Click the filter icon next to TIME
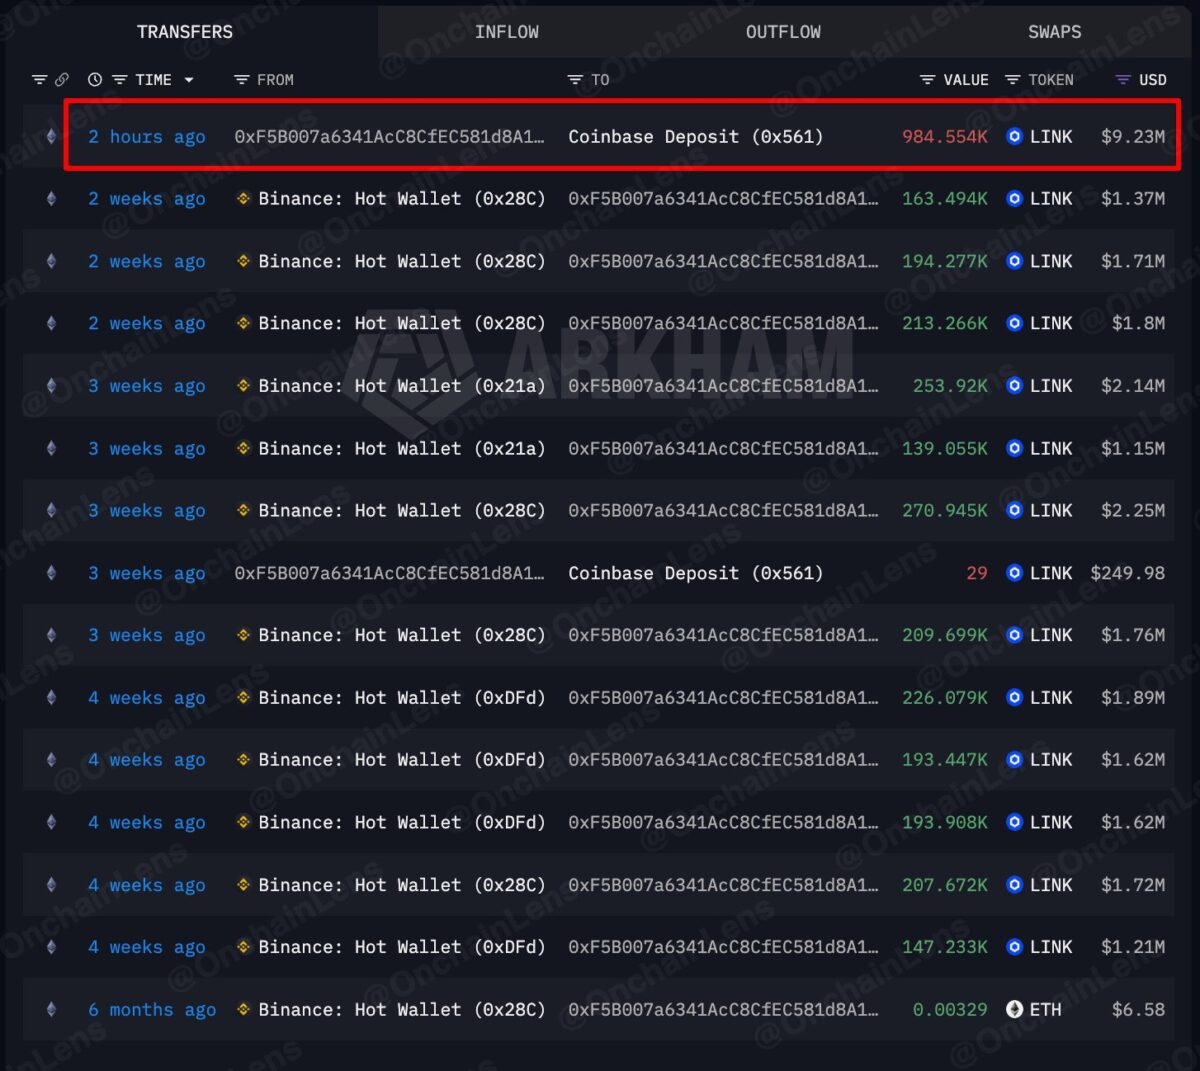Image resolution: width=1200 pixels, height=1071 pixels. [x=119, y=80]
